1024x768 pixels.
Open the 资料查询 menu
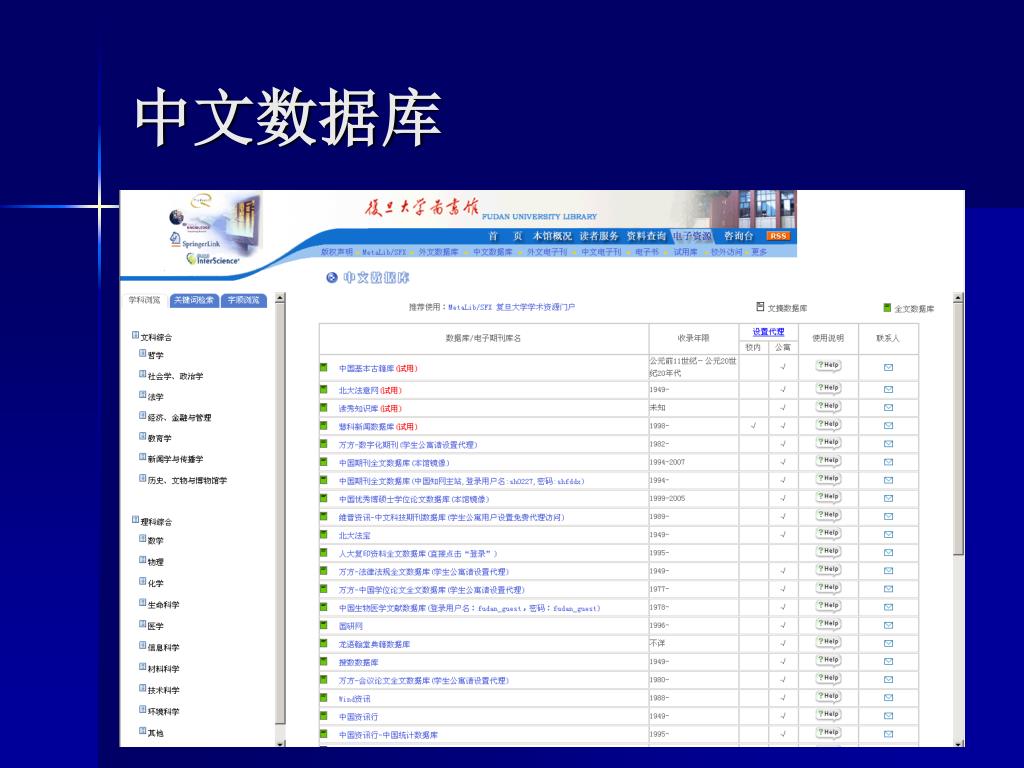point(646,236)
